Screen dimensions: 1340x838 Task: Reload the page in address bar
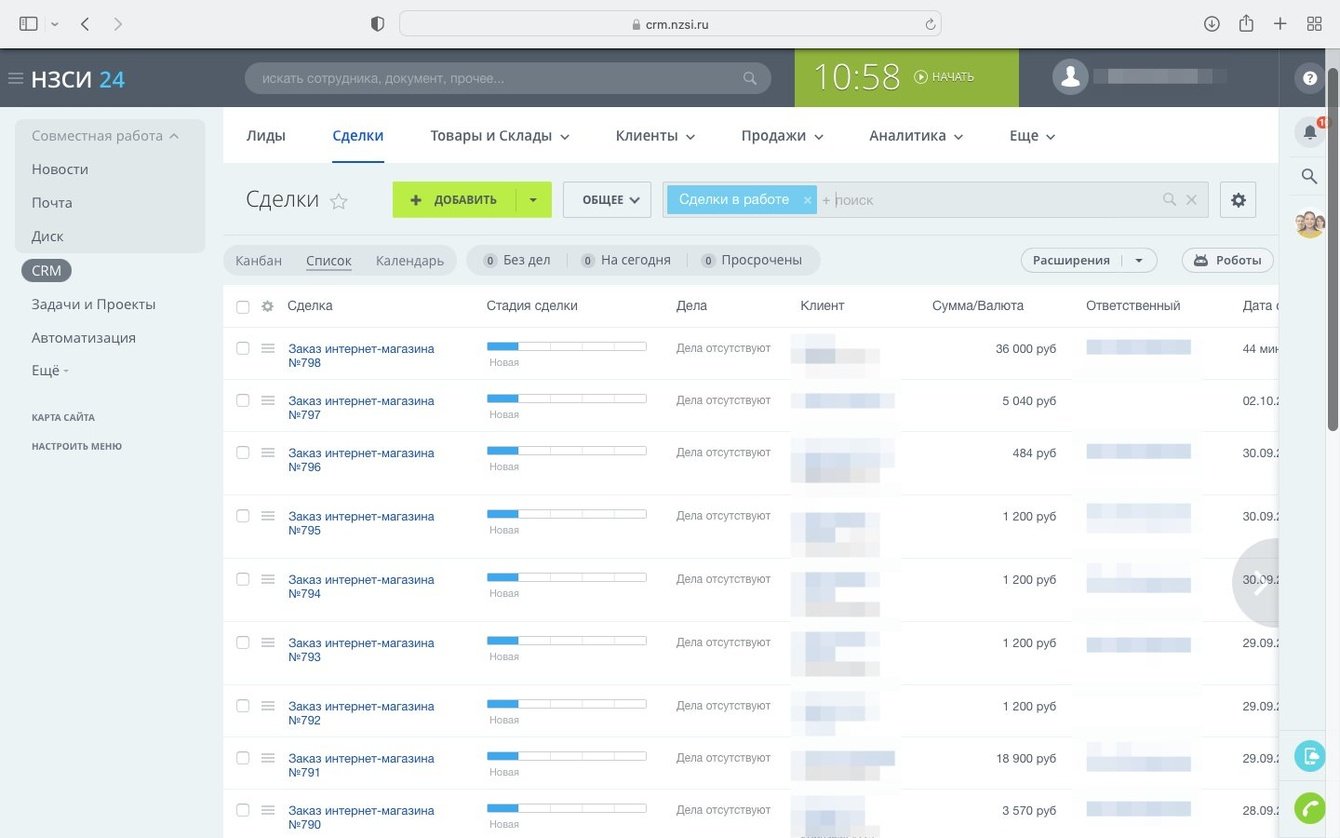tap(930, 24)
